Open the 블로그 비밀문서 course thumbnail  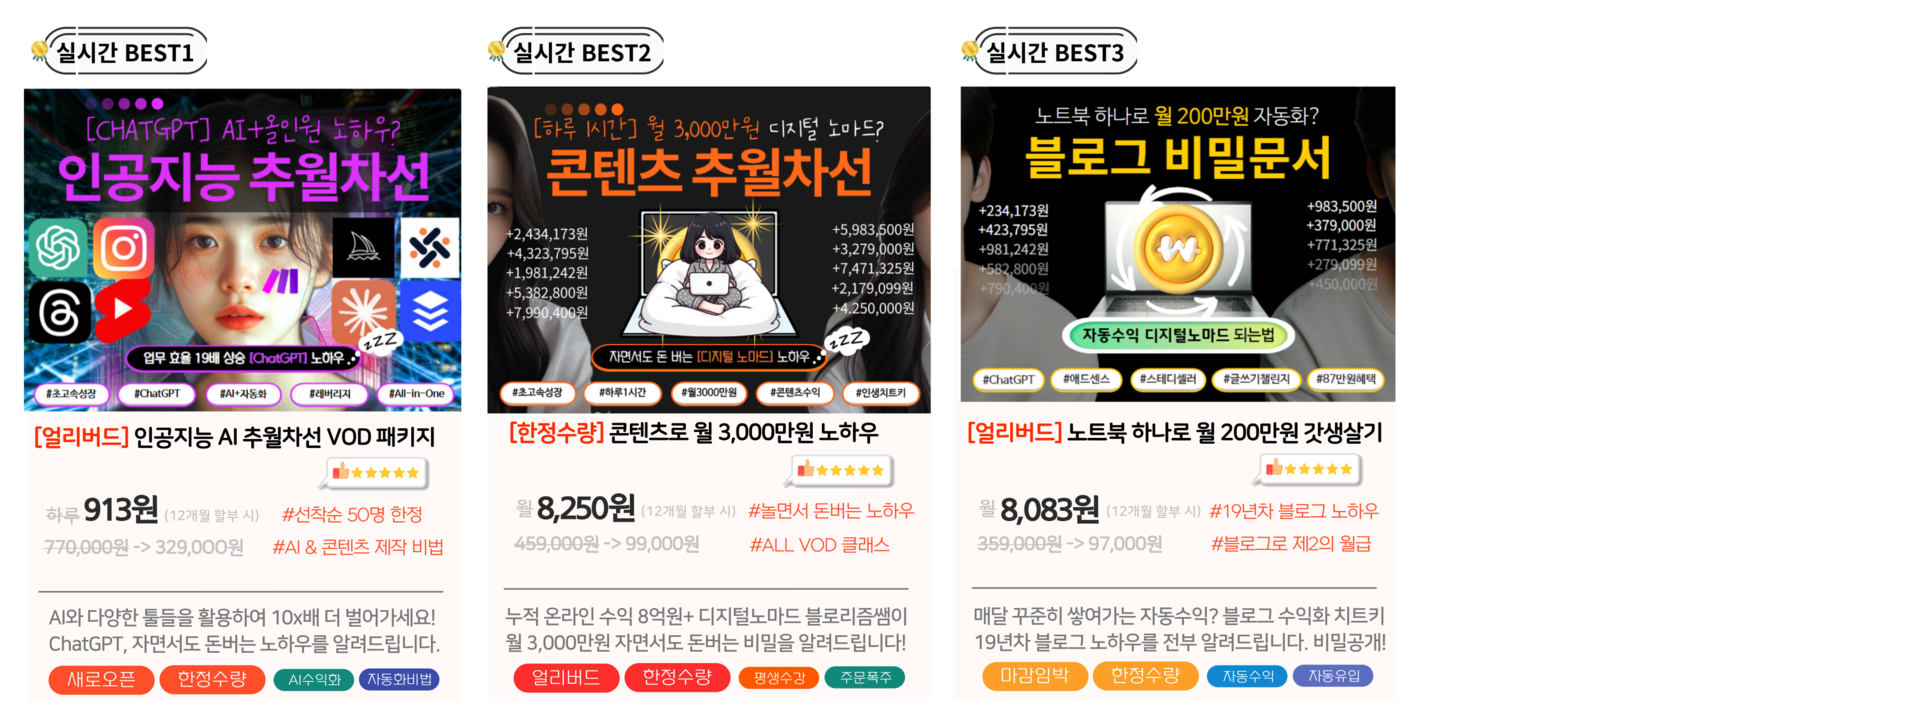[1178, 244]
